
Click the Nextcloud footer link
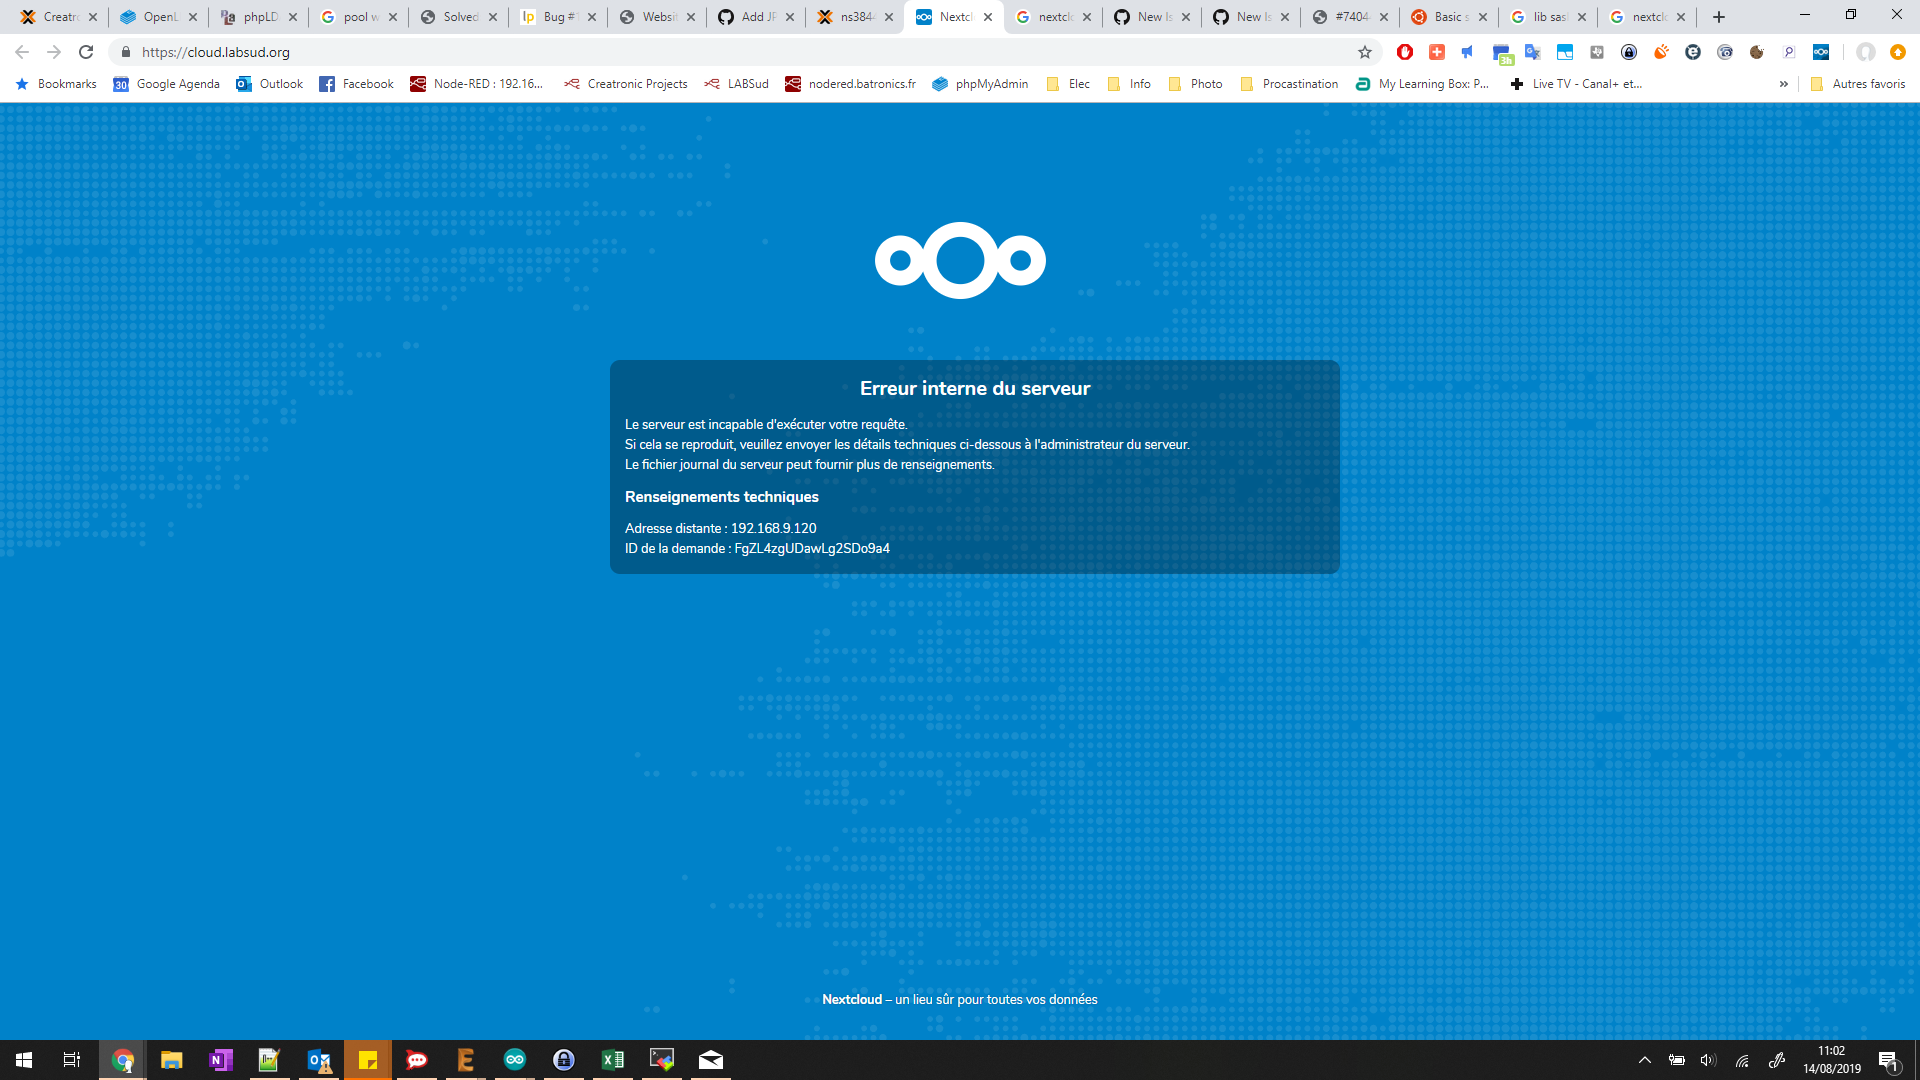click(852, 999)
